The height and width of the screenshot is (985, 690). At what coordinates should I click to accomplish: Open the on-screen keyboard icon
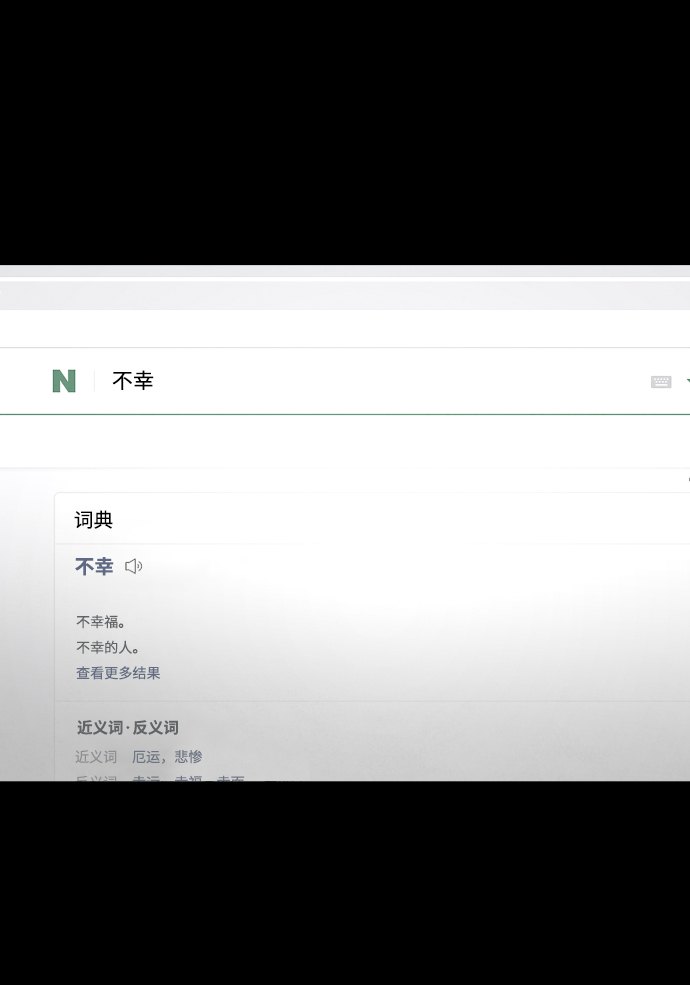660,382
